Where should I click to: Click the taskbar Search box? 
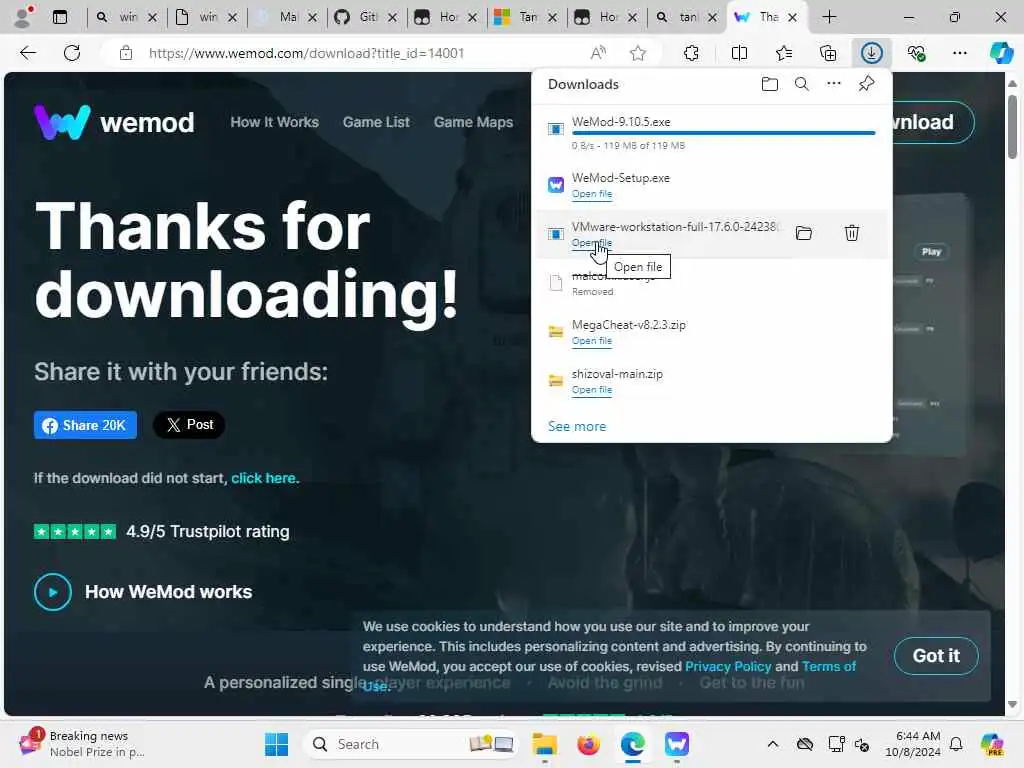[410, 744]
